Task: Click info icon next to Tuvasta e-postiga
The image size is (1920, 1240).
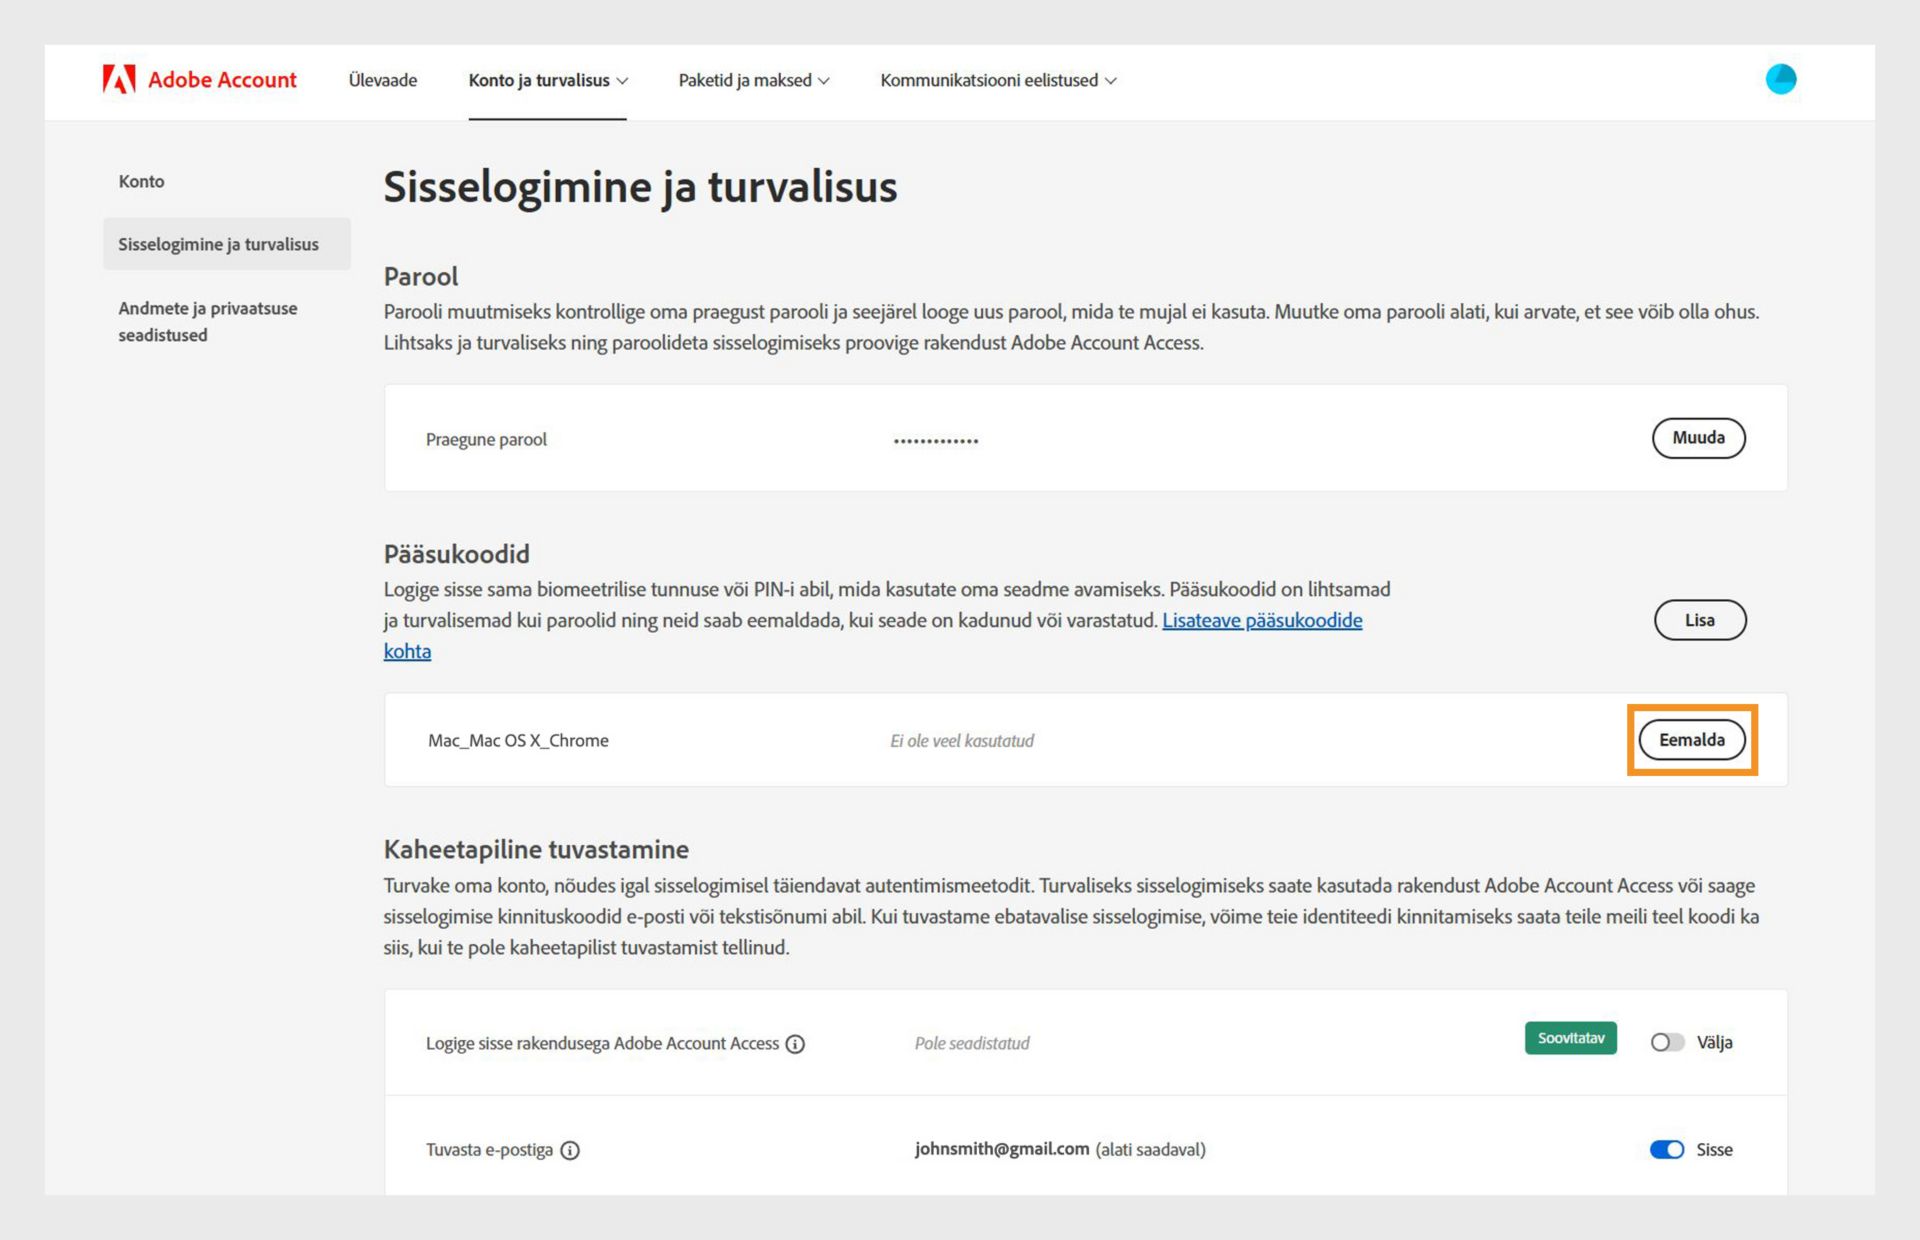Action: pyautogui.click(x=570, y=1150)
